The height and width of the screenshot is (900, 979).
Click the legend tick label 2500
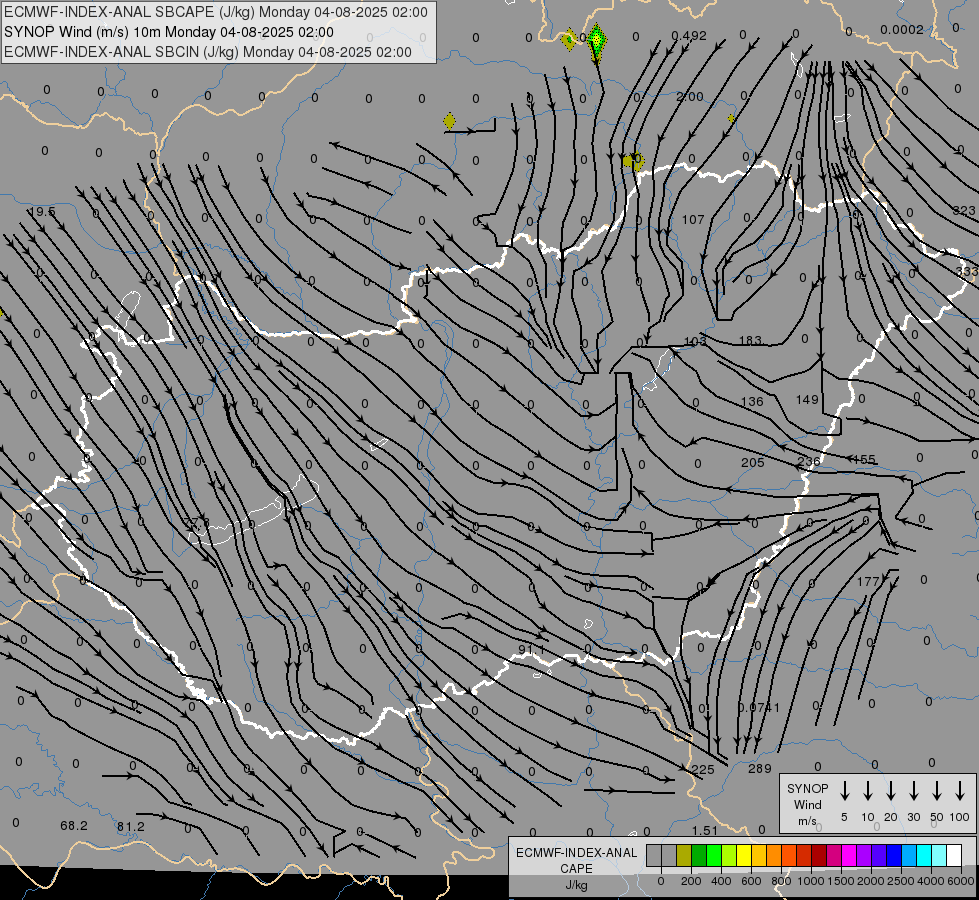tap(900, 881)
